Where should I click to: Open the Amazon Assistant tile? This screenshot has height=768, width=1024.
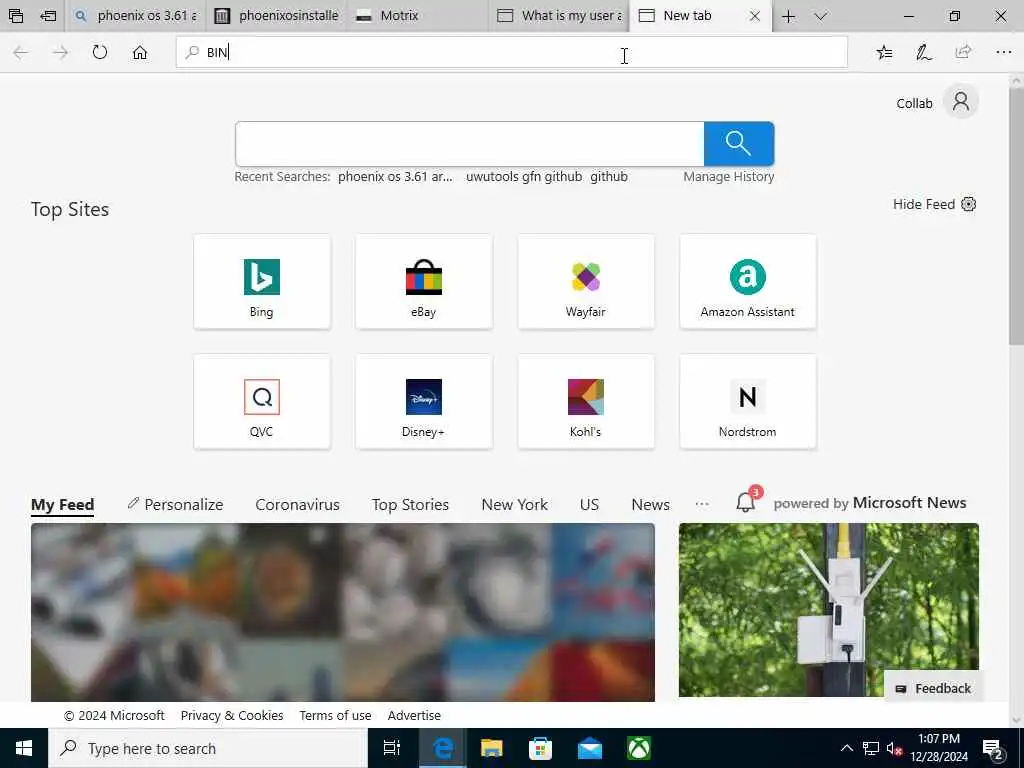(x=748, y=281)
